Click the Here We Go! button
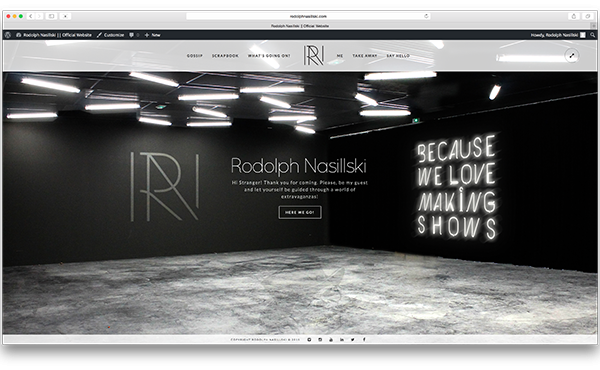600x370 pixels. 300,212
